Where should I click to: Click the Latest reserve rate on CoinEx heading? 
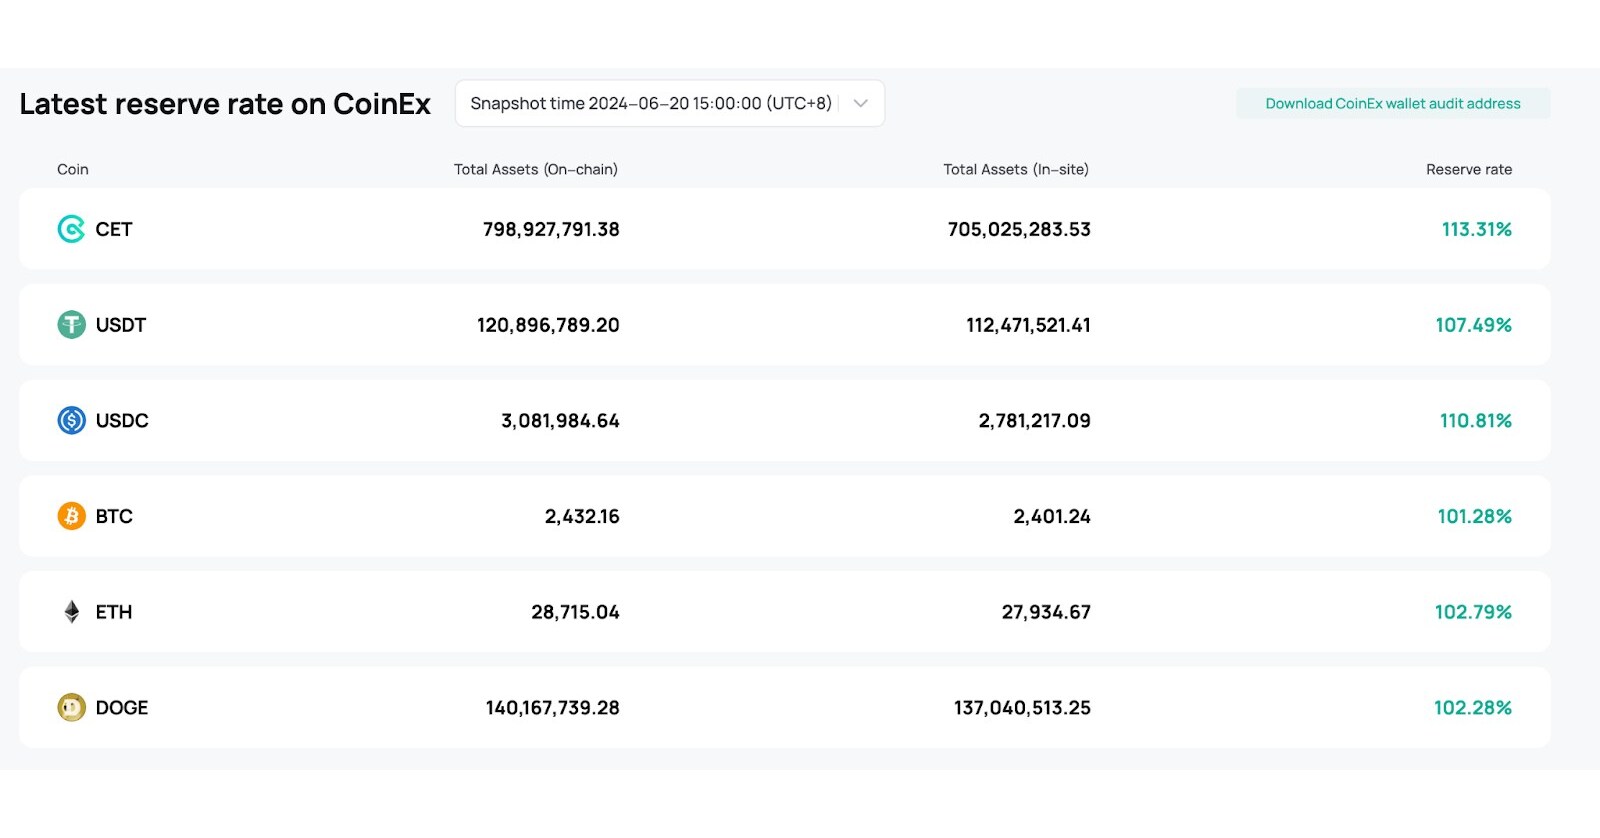click(x=225, y=104)
